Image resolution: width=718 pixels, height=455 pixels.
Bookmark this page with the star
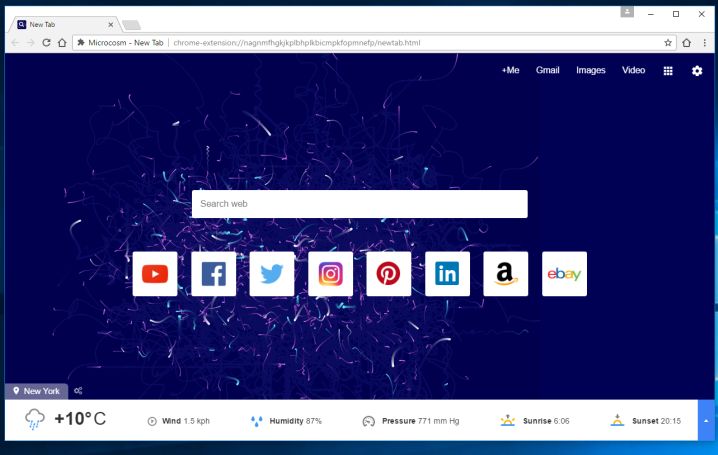(668, 43)
